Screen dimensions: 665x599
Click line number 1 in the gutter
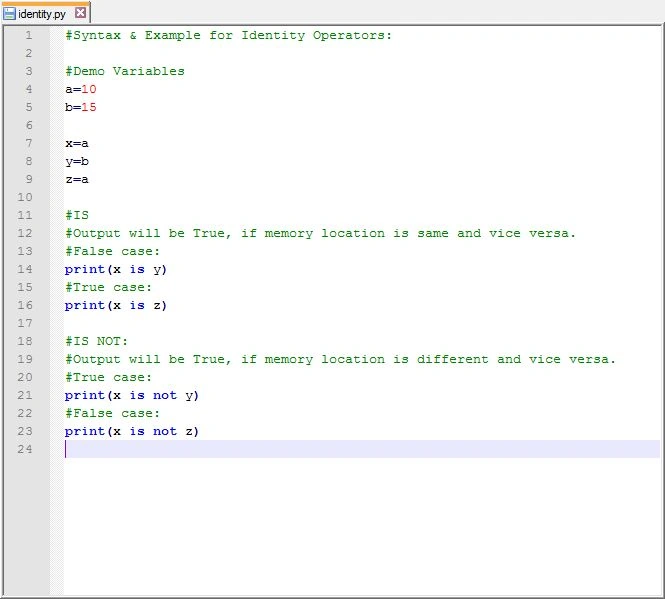(x=28, y=35)
